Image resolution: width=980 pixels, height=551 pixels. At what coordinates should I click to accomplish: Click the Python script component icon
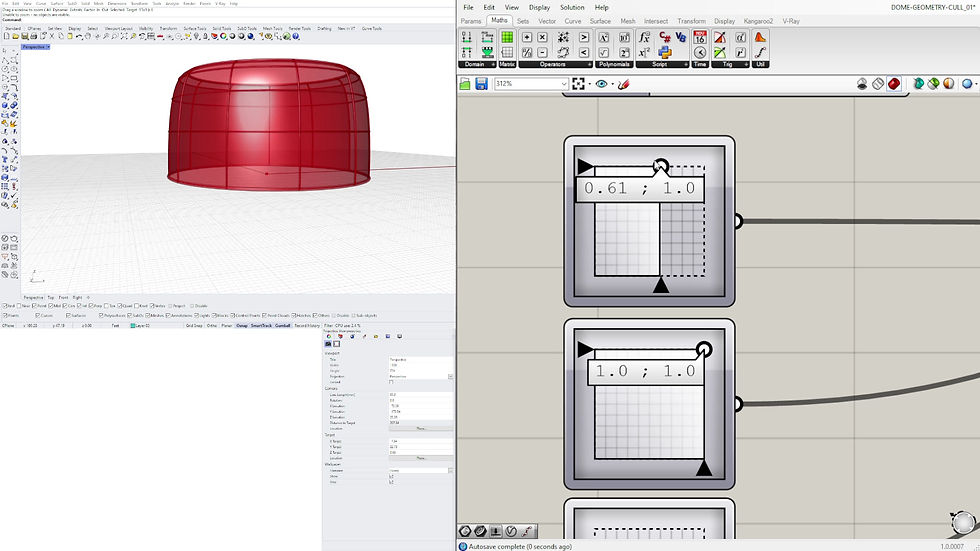tap(665, 52)
